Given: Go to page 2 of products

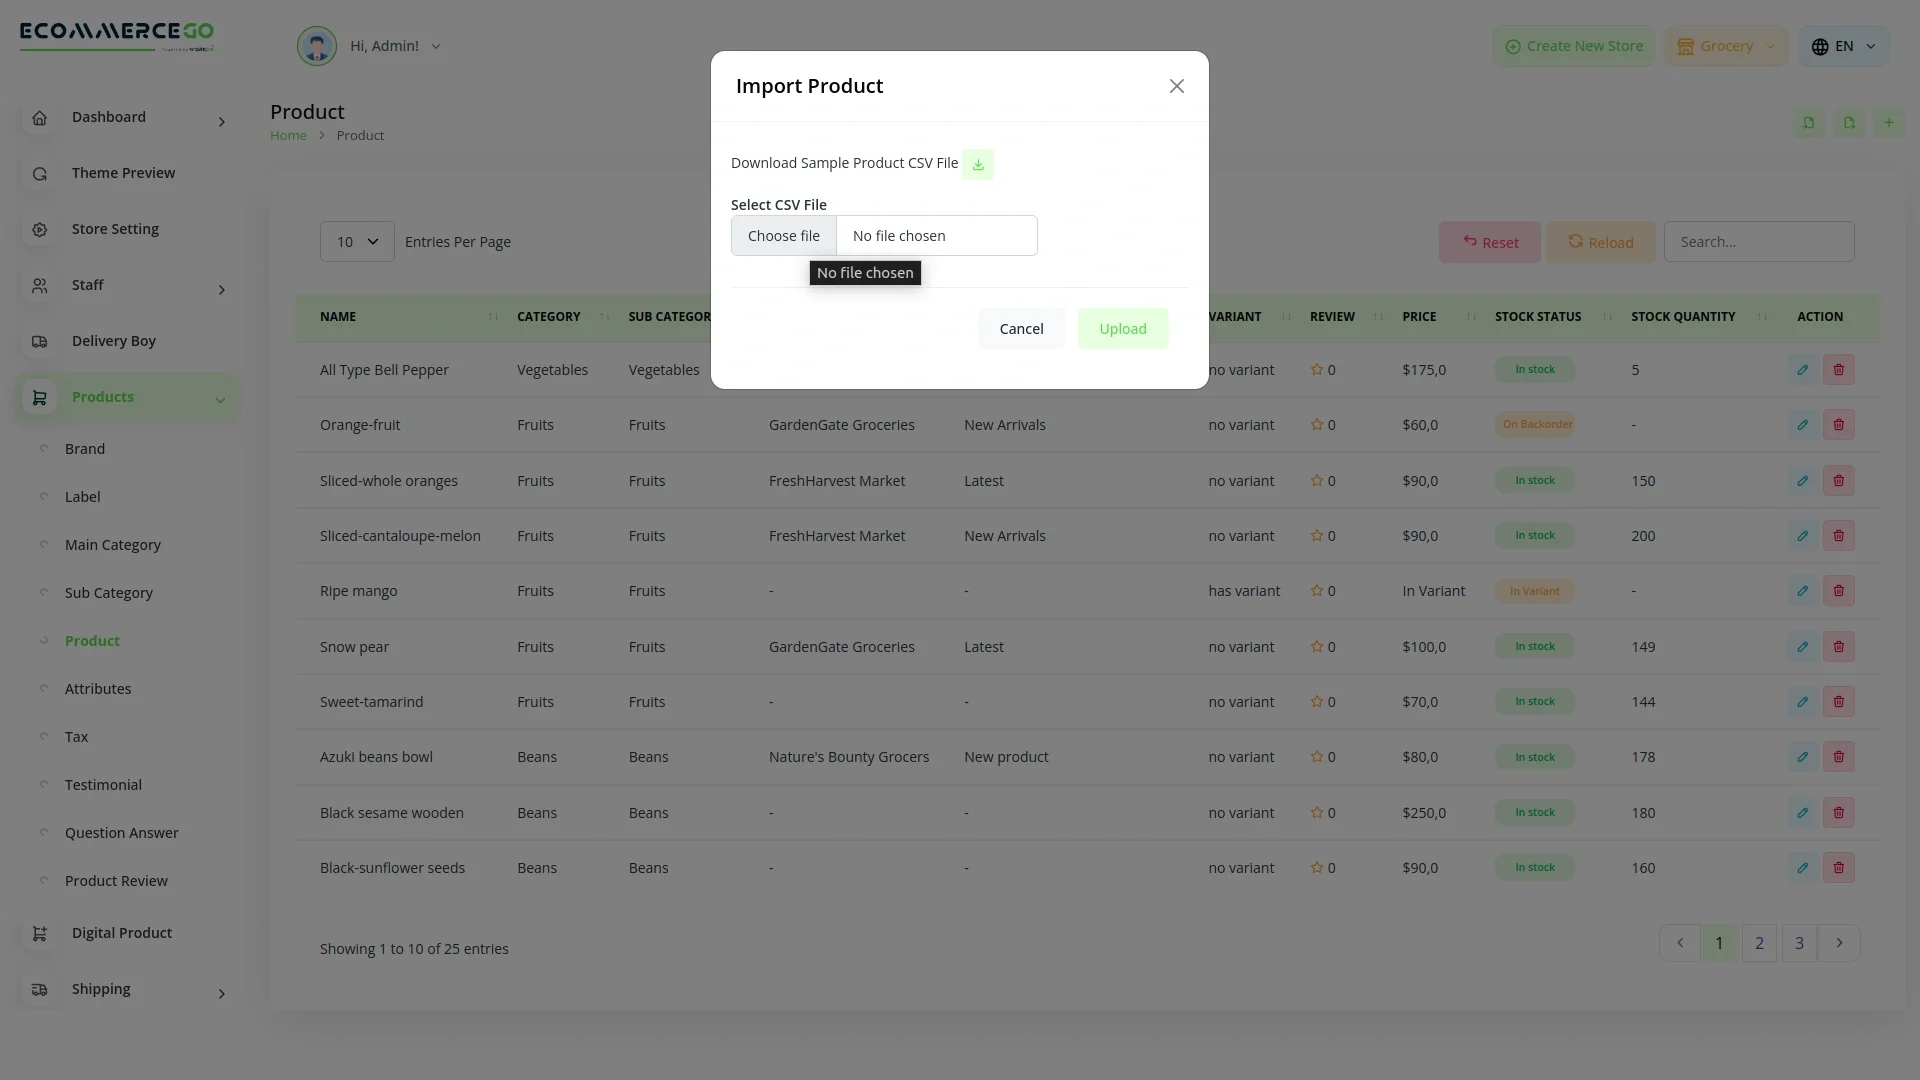Looking at the screenshot, I should 1758,943.
